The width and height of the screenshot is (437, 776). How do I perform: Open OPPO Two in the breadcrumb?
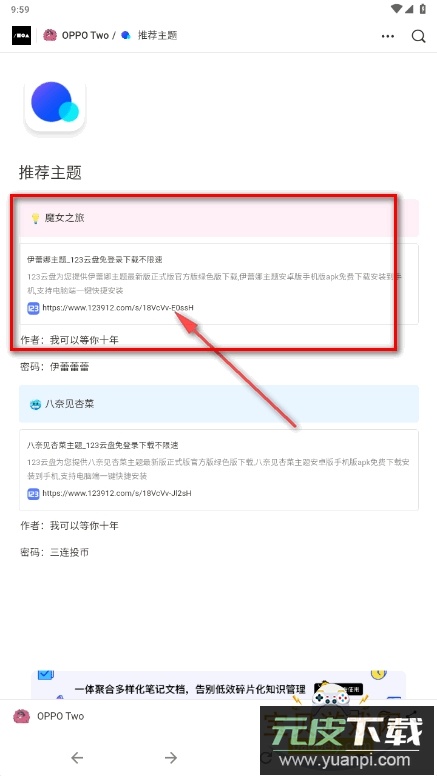(85, 35)
